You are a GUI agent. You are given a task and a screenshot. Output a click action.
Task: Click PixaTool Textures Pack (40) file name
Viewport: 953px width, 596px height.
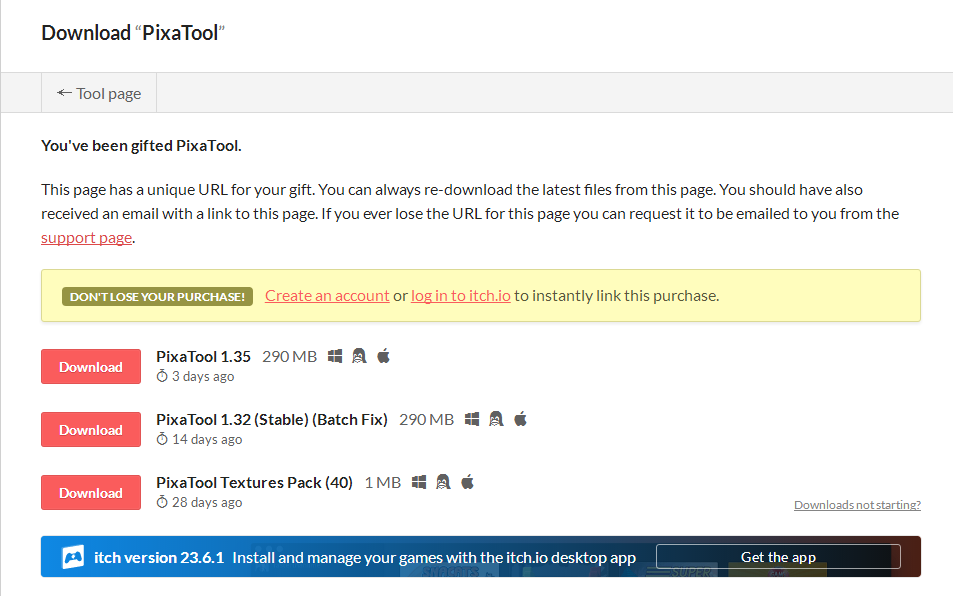coord(255,483)
